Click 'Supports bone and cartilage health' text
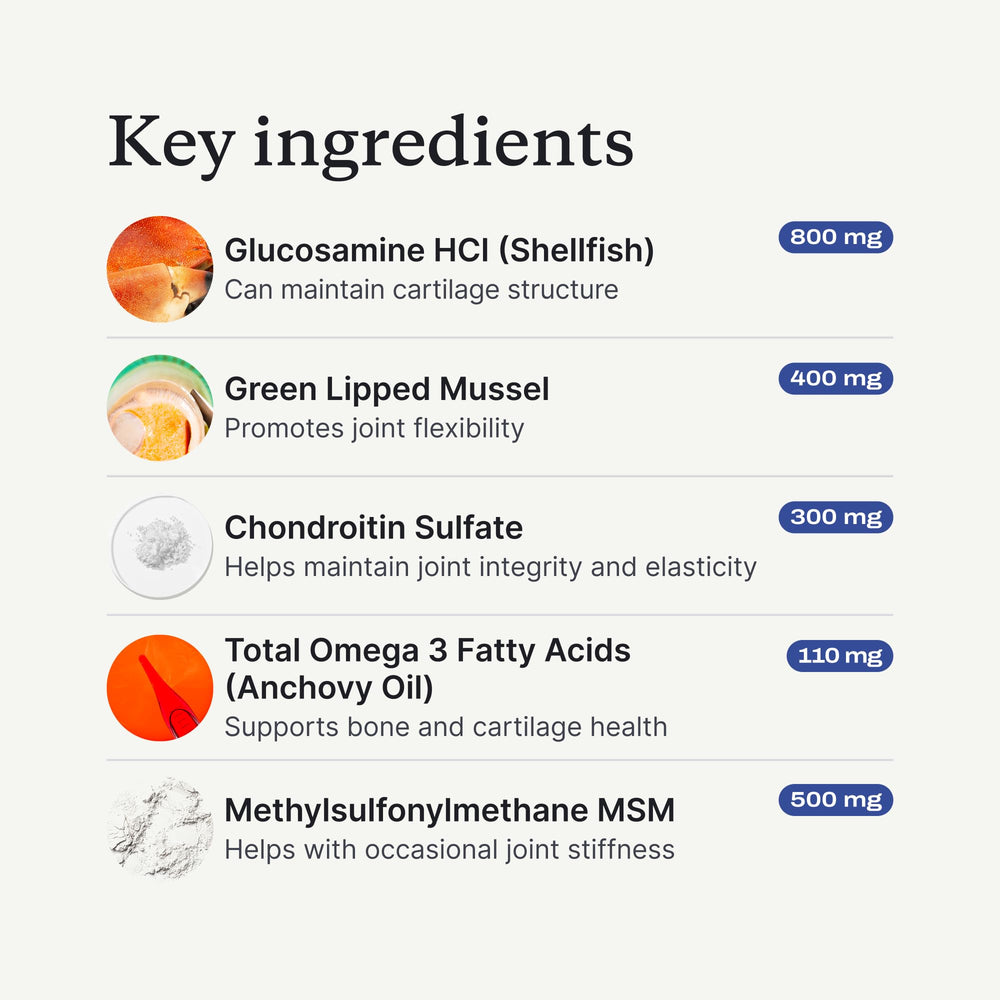The image size is (1000, 1000). [446, 727]
